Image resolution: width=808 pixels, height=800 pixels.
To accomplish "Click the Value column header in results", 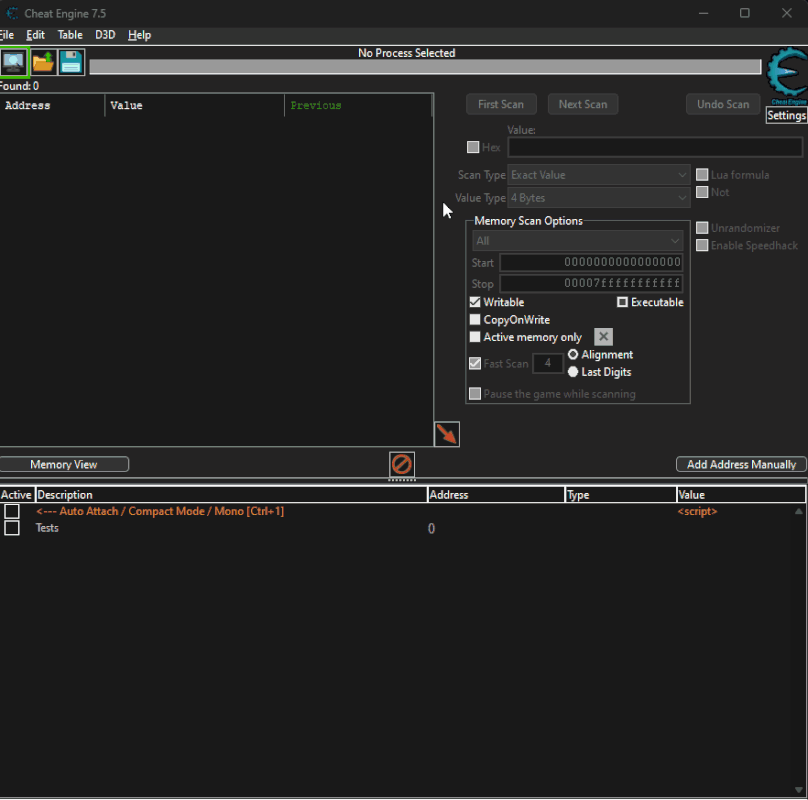I will [195, 105].
